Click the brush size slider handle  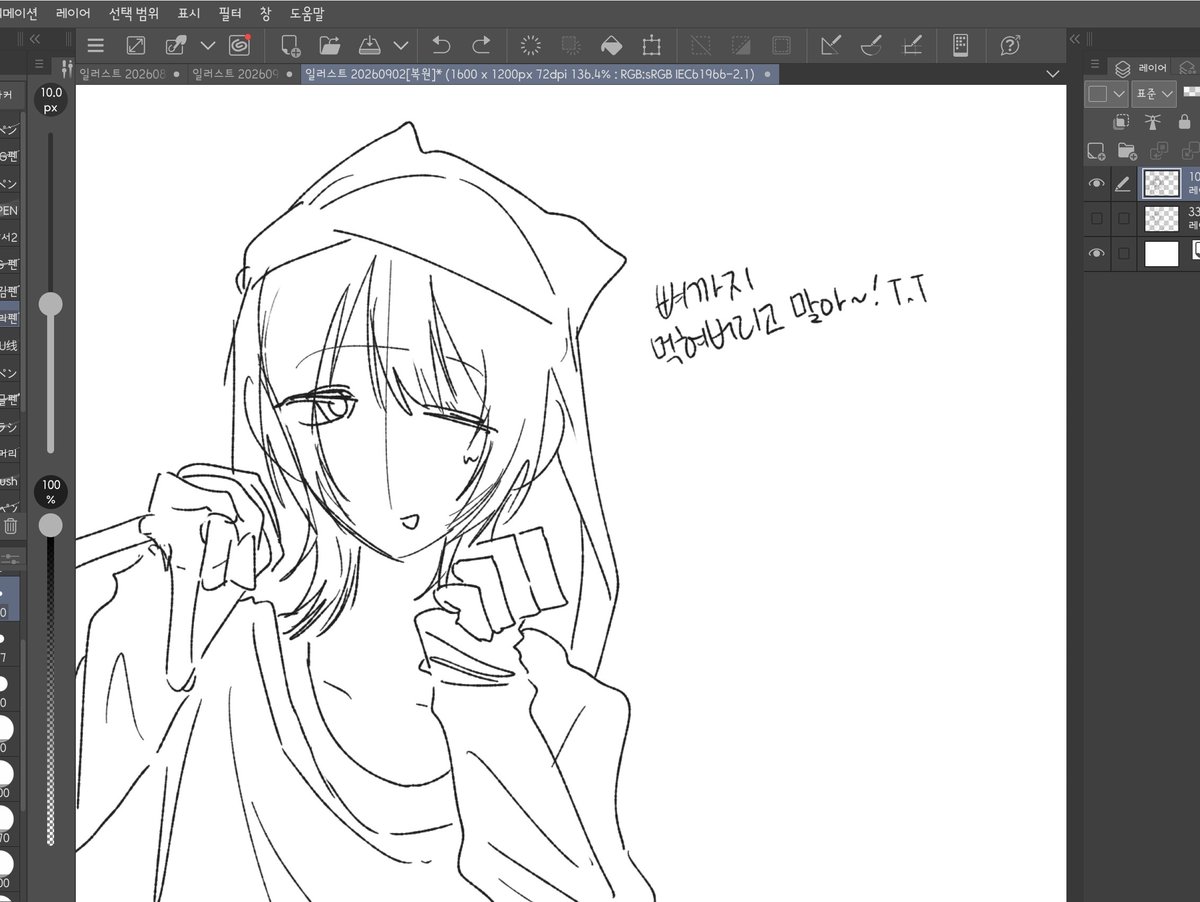point(50,304)
